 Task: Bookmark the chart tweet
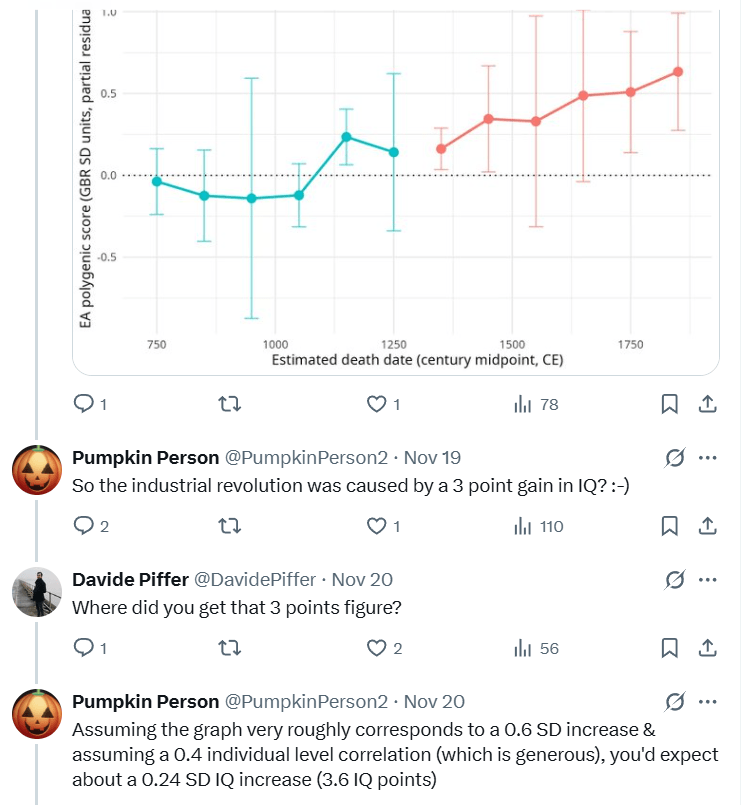[669, 404]
